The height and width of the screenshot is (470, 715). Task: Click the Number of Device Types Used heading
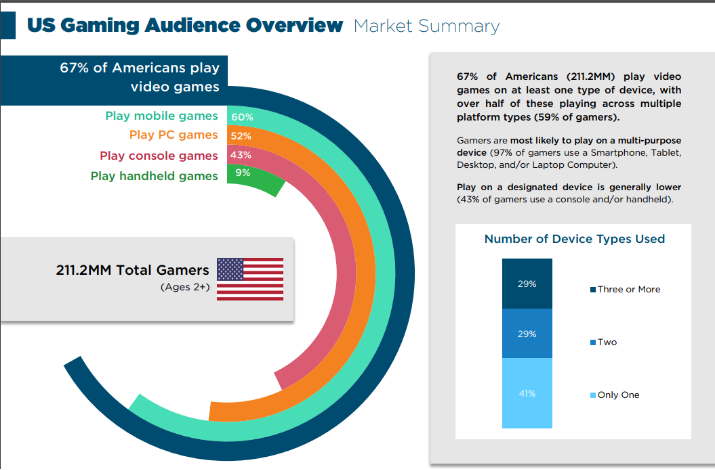pos(574,239)
